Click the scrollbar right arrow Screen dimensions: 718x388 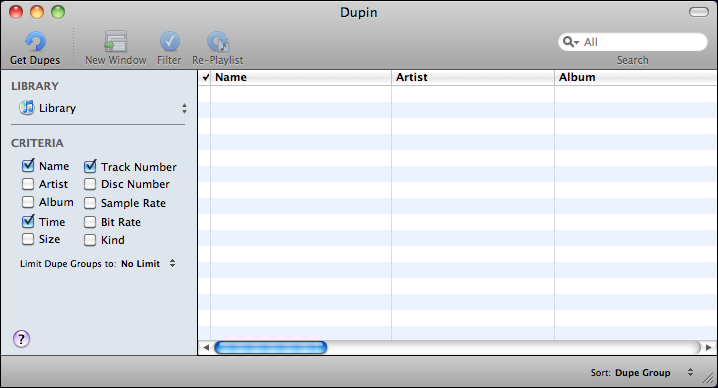708,348
